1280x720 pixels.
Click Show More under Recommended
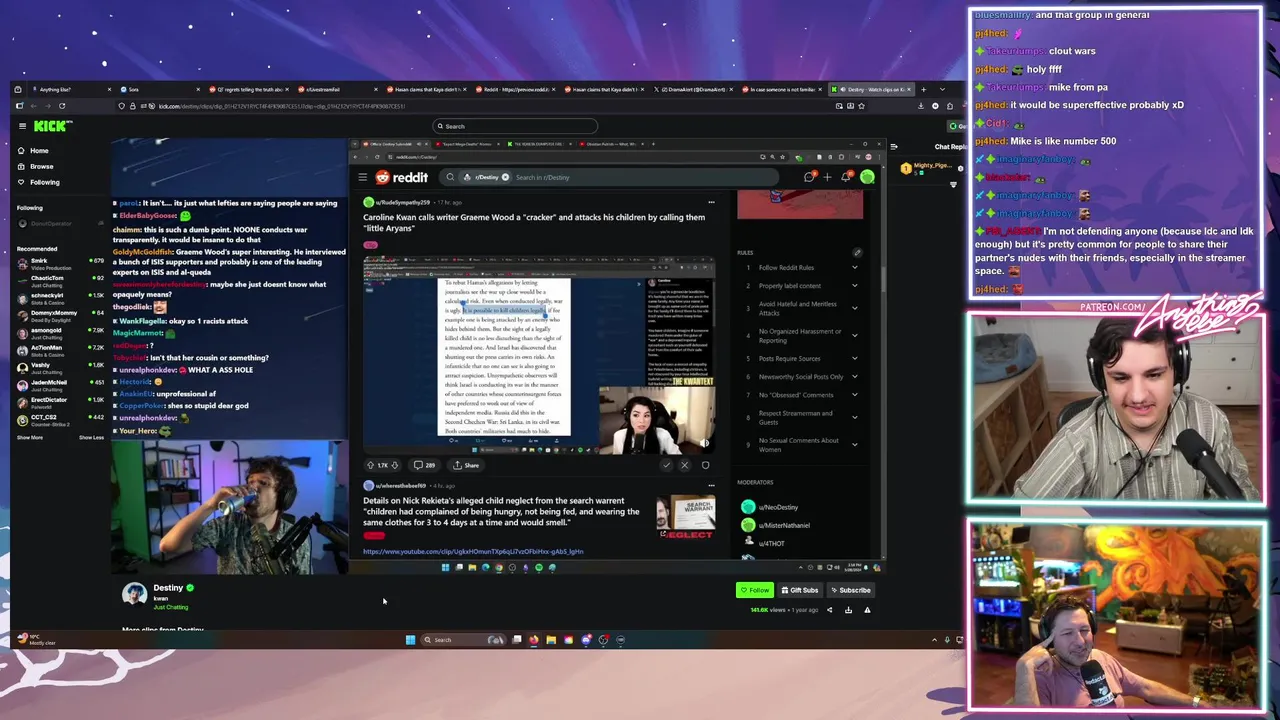(30, 437)
